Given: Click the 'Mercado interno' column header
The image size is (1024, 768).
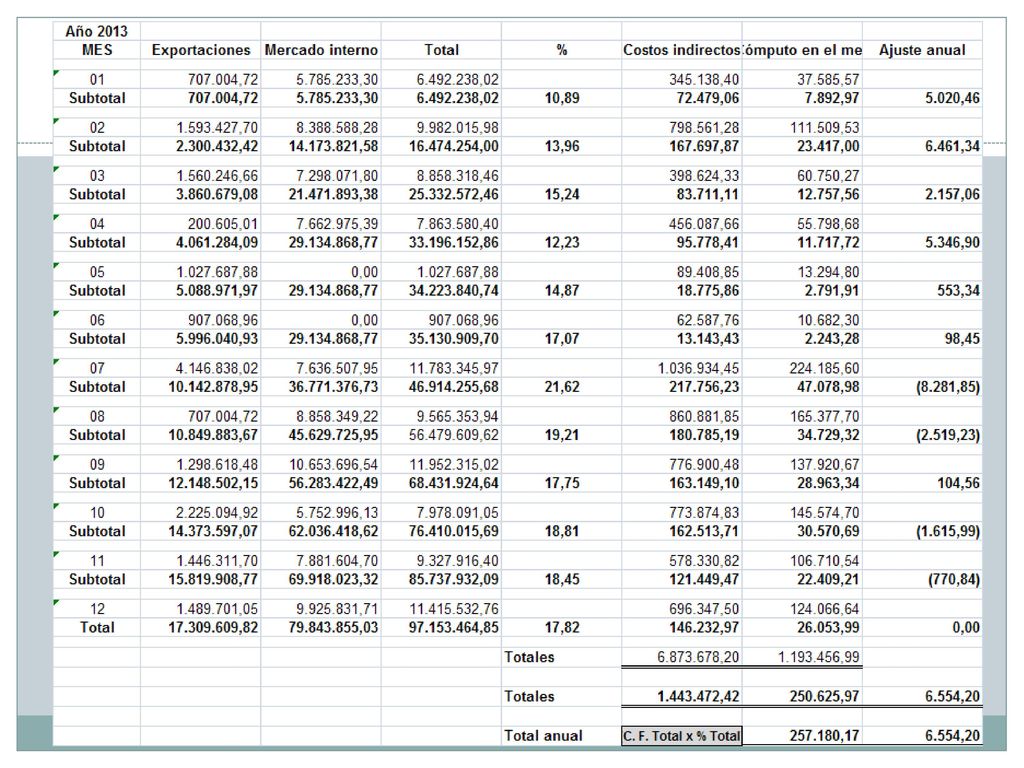Looking at the screenshot, I should tap(321, 50).
